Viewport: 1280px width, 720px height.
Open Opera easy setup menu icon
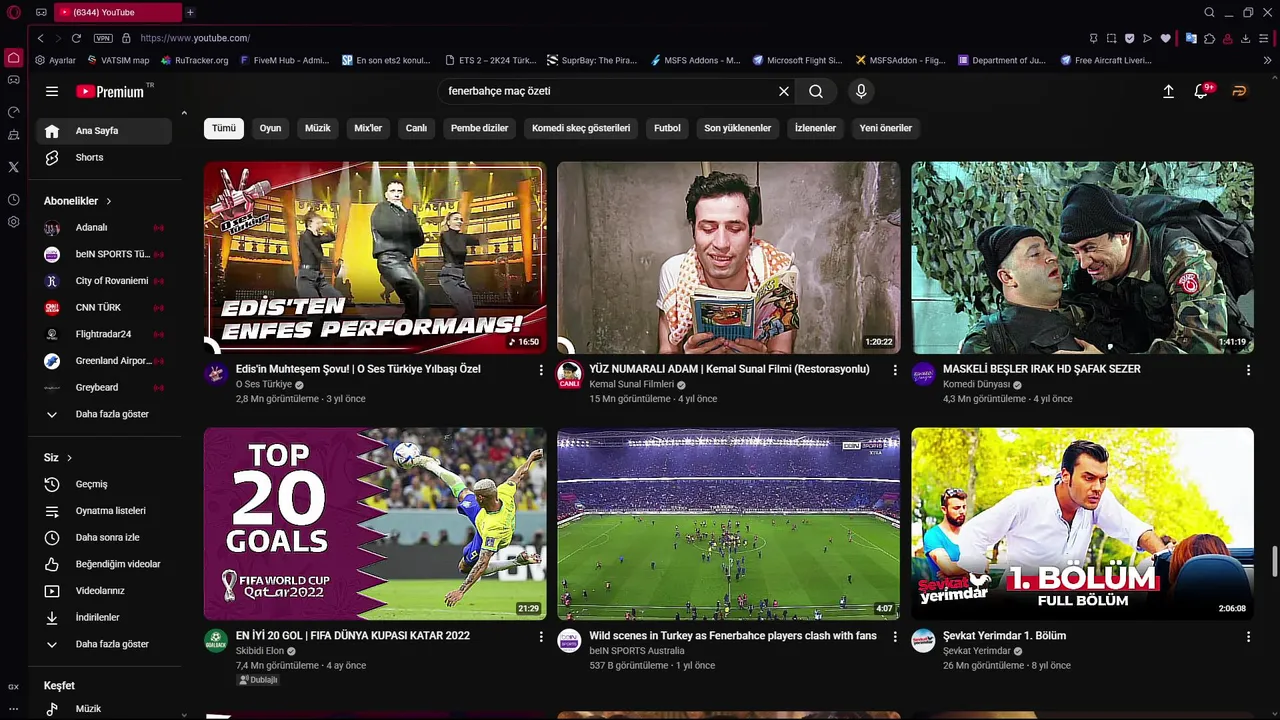tap(1264, 38)
